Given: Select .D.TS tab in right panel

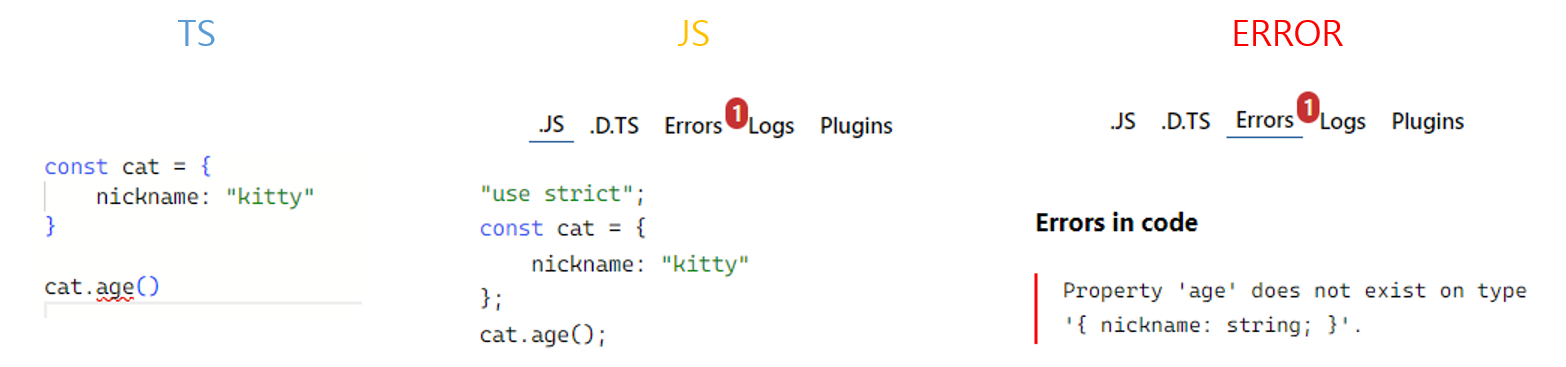Looking at the screenshot, I should click(1186, 122).
